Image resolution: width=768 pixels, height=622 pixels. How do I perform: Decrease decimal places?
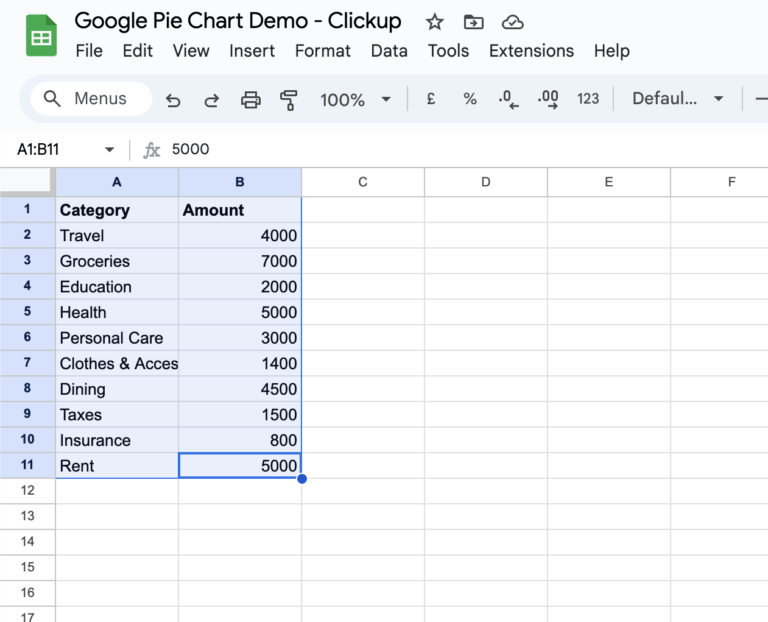point(508,99)
